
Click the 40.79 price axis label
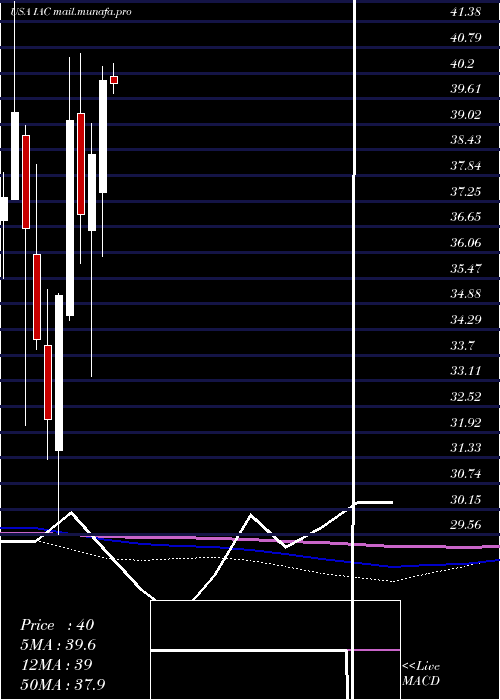tap(466, 38)
